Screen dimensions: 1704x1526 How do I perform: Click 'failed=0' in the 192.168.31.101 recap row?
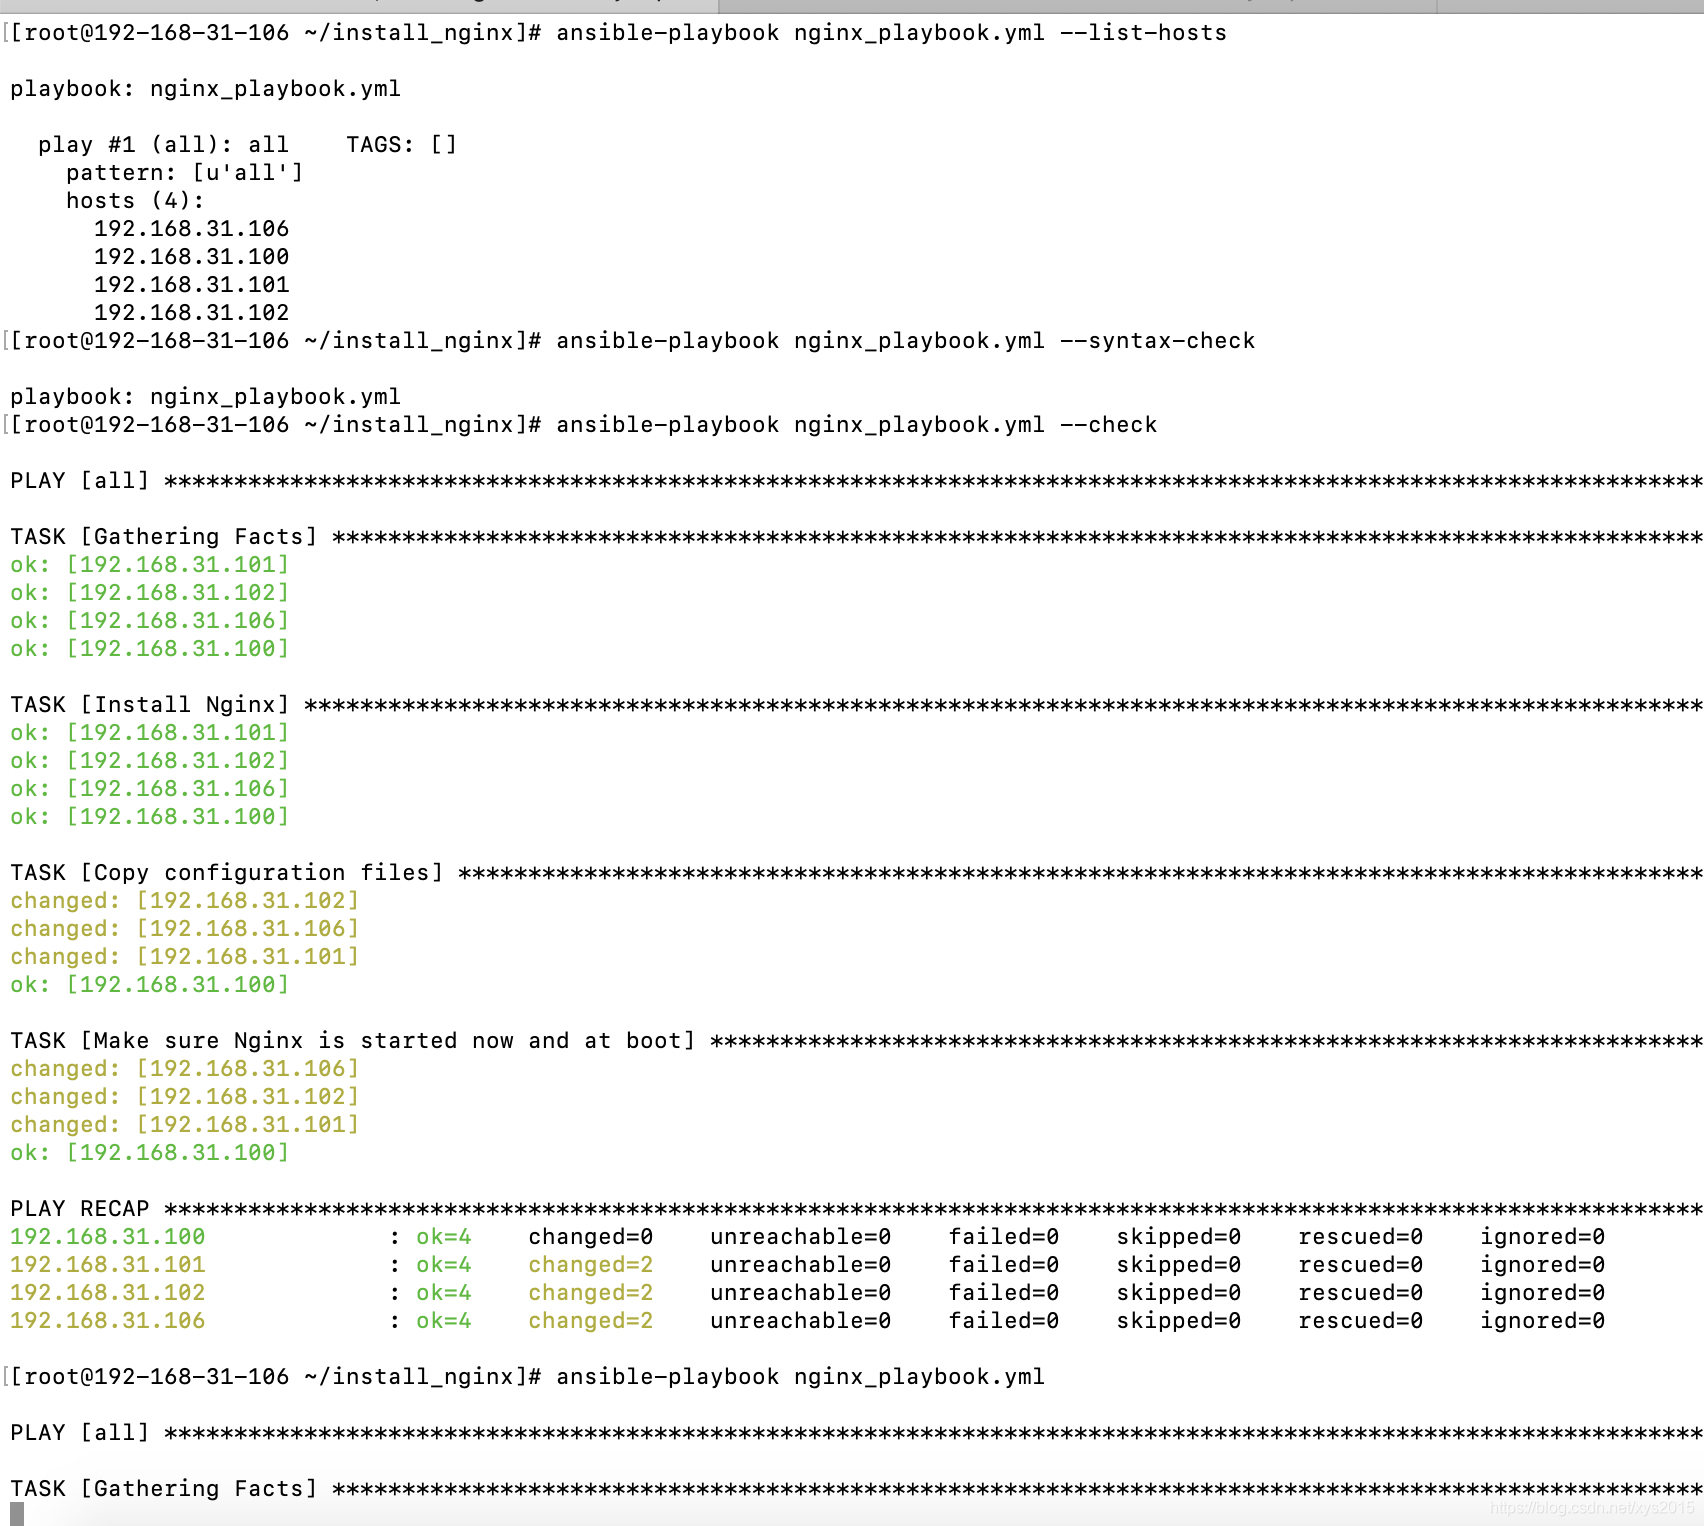[x=1003, y=1265]
